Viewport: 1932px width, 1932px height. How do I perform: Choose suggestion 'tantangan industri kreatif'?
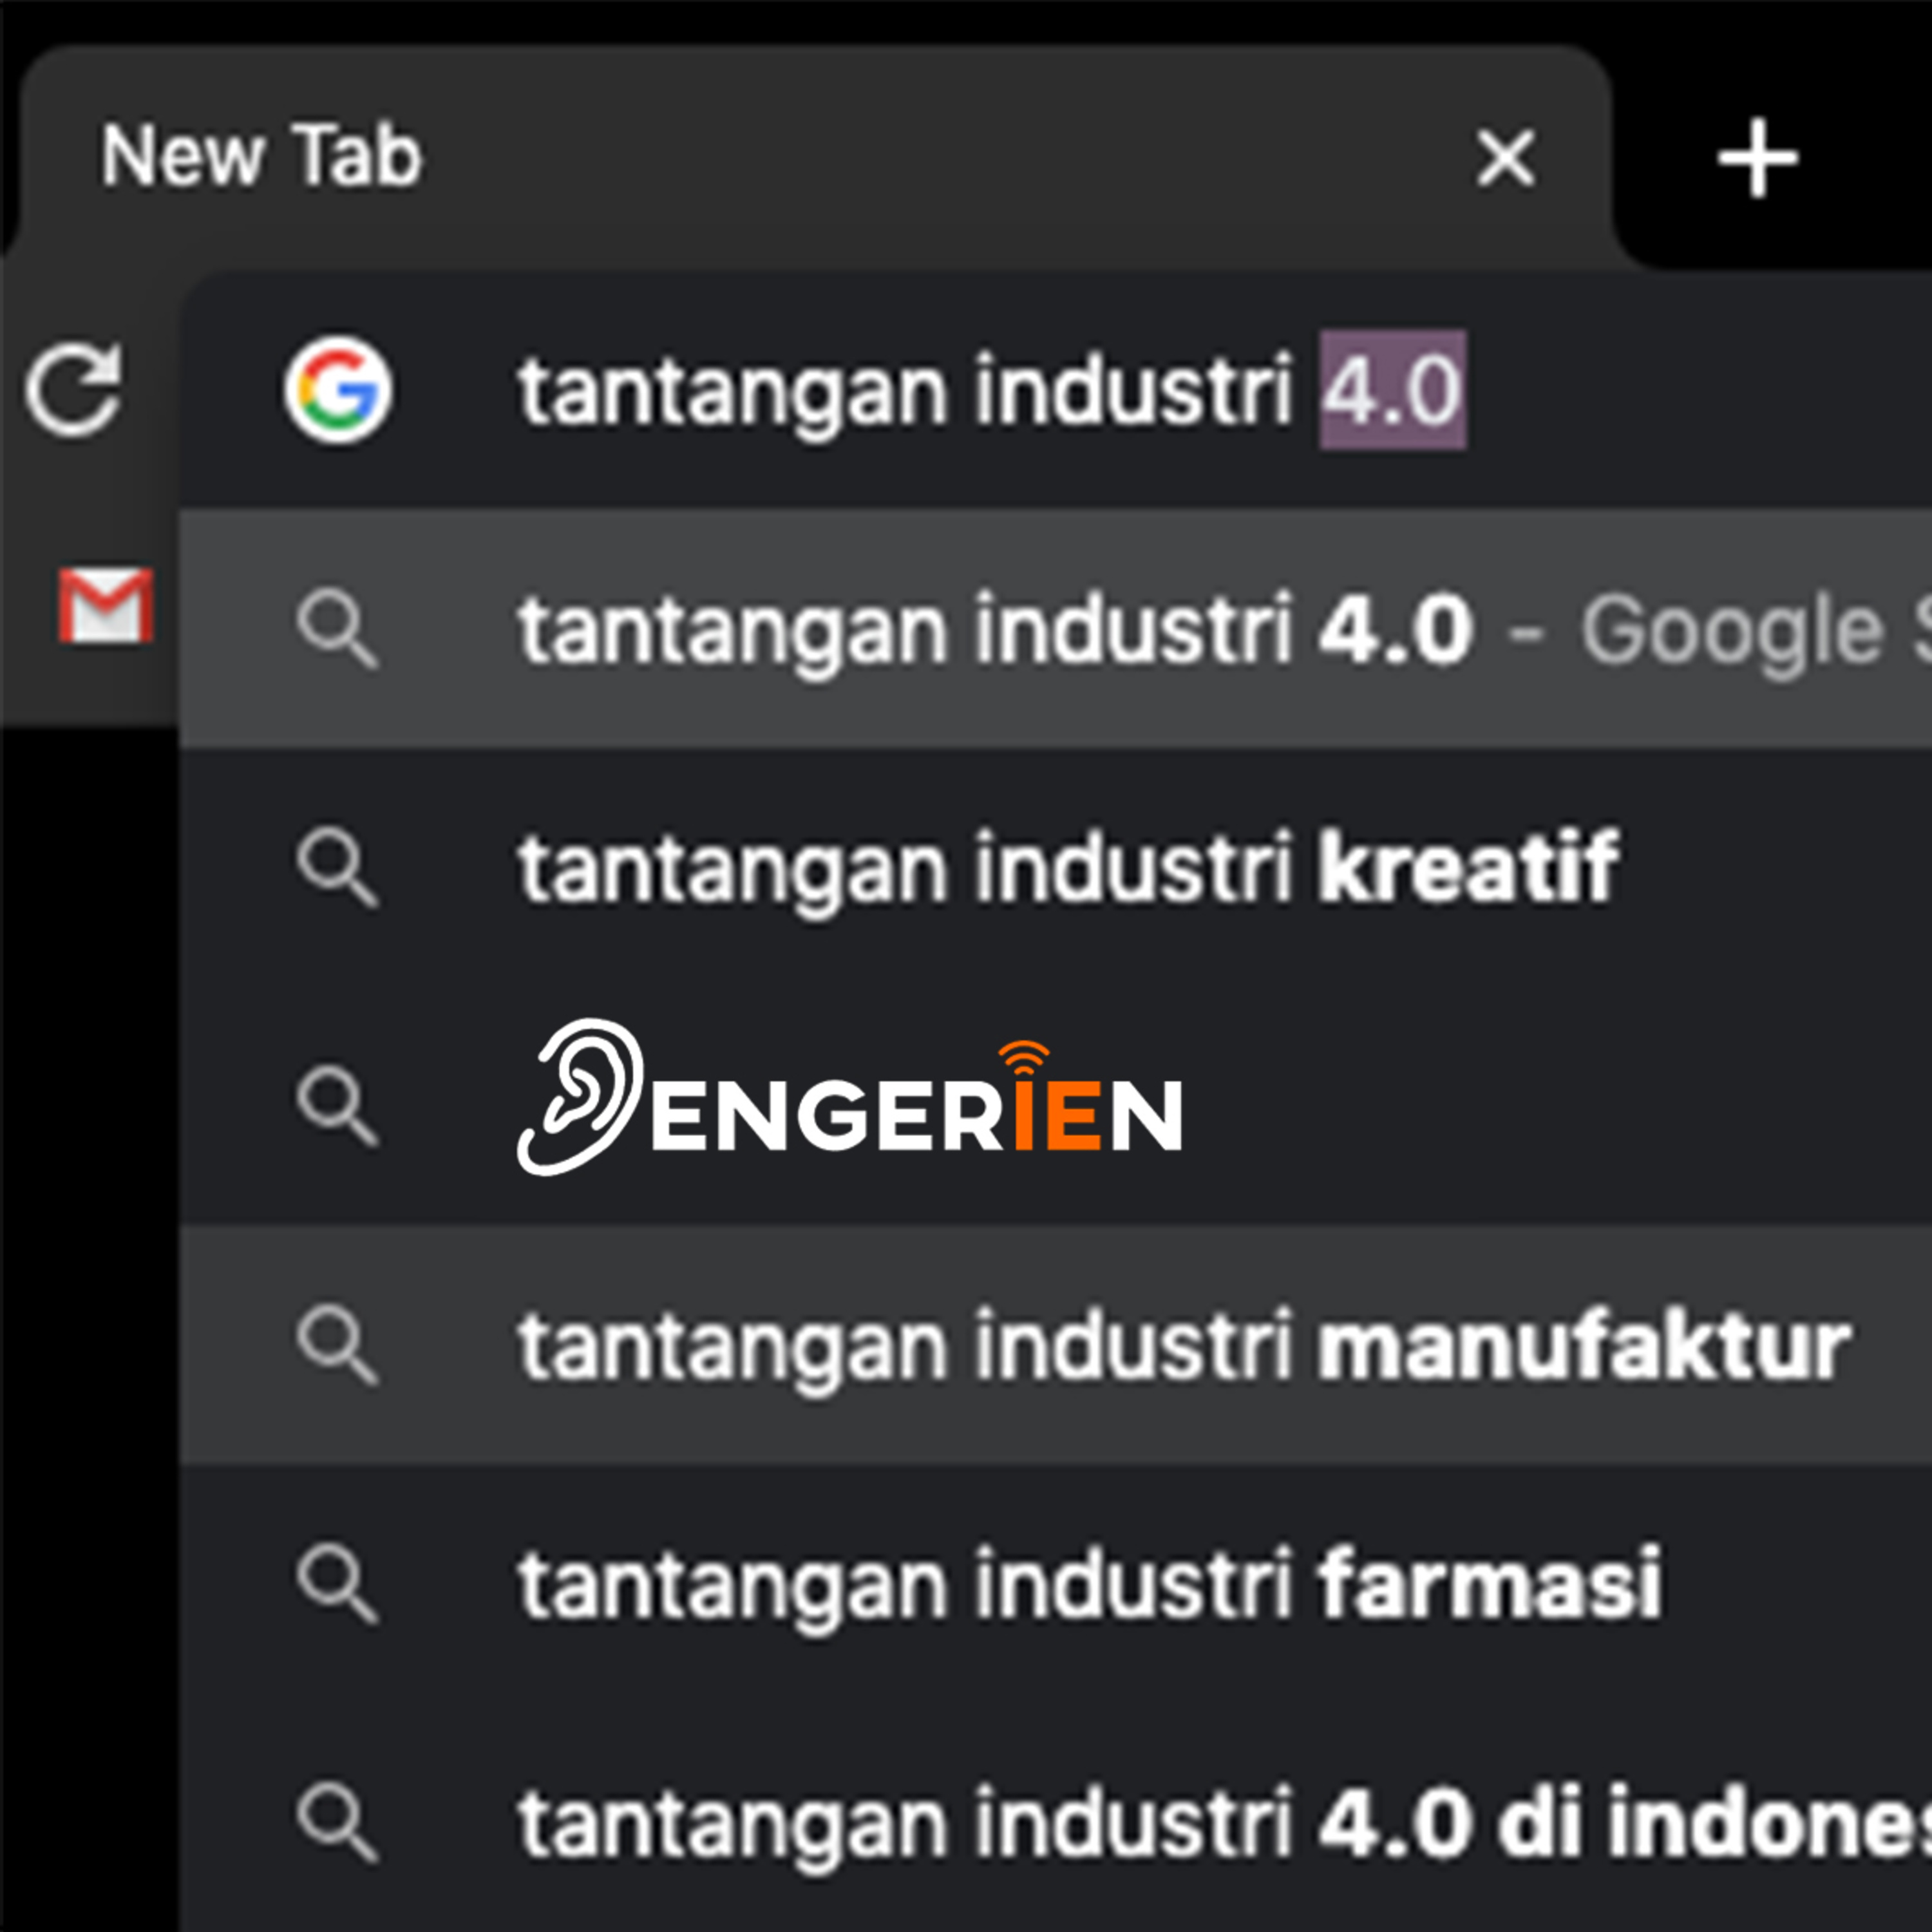coord(1056,868)
